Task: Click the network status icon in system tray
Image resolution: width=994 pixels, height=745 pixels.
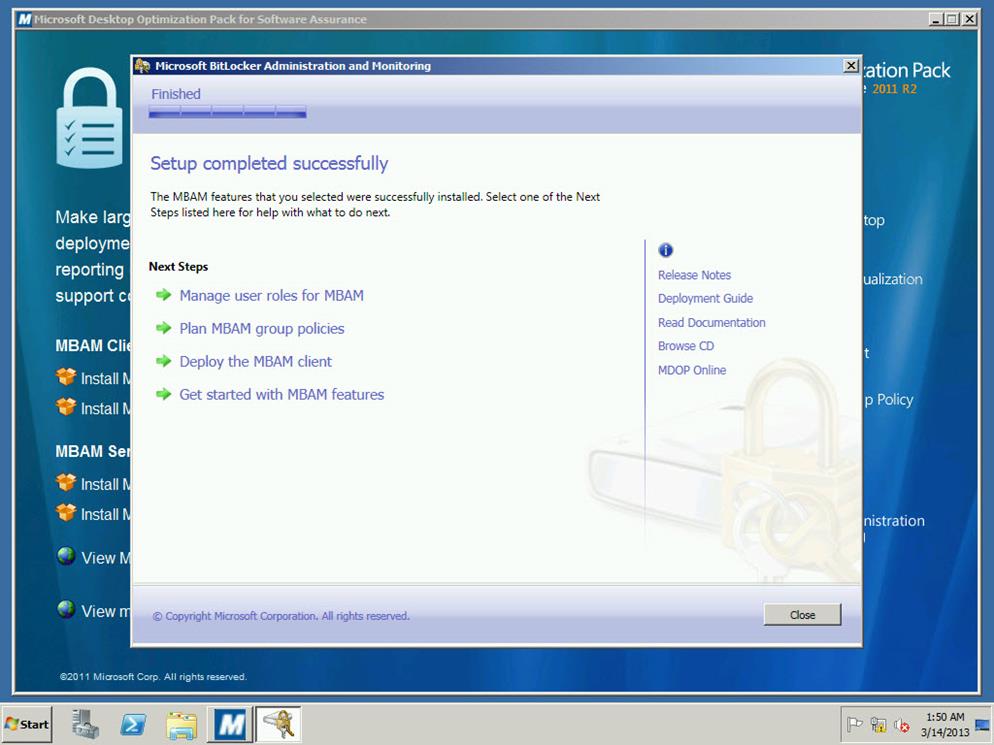Action: tap(878, 724)
